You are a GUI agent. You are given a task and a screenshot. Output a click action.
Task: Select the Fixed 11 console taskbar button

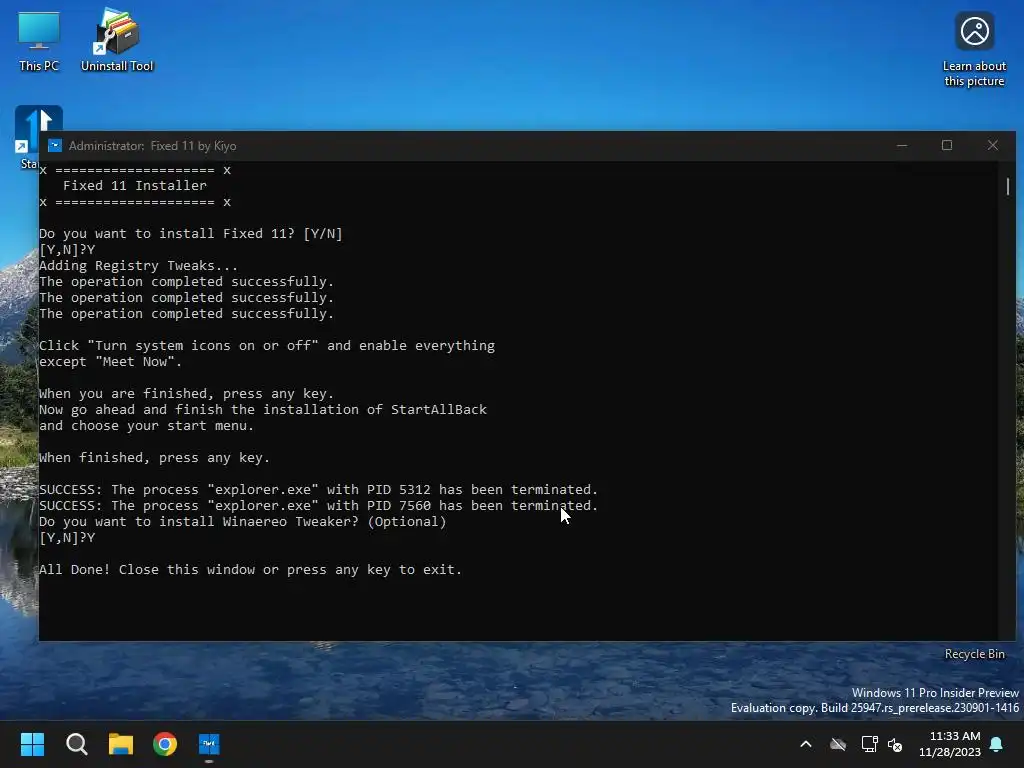tap(209, 744)
